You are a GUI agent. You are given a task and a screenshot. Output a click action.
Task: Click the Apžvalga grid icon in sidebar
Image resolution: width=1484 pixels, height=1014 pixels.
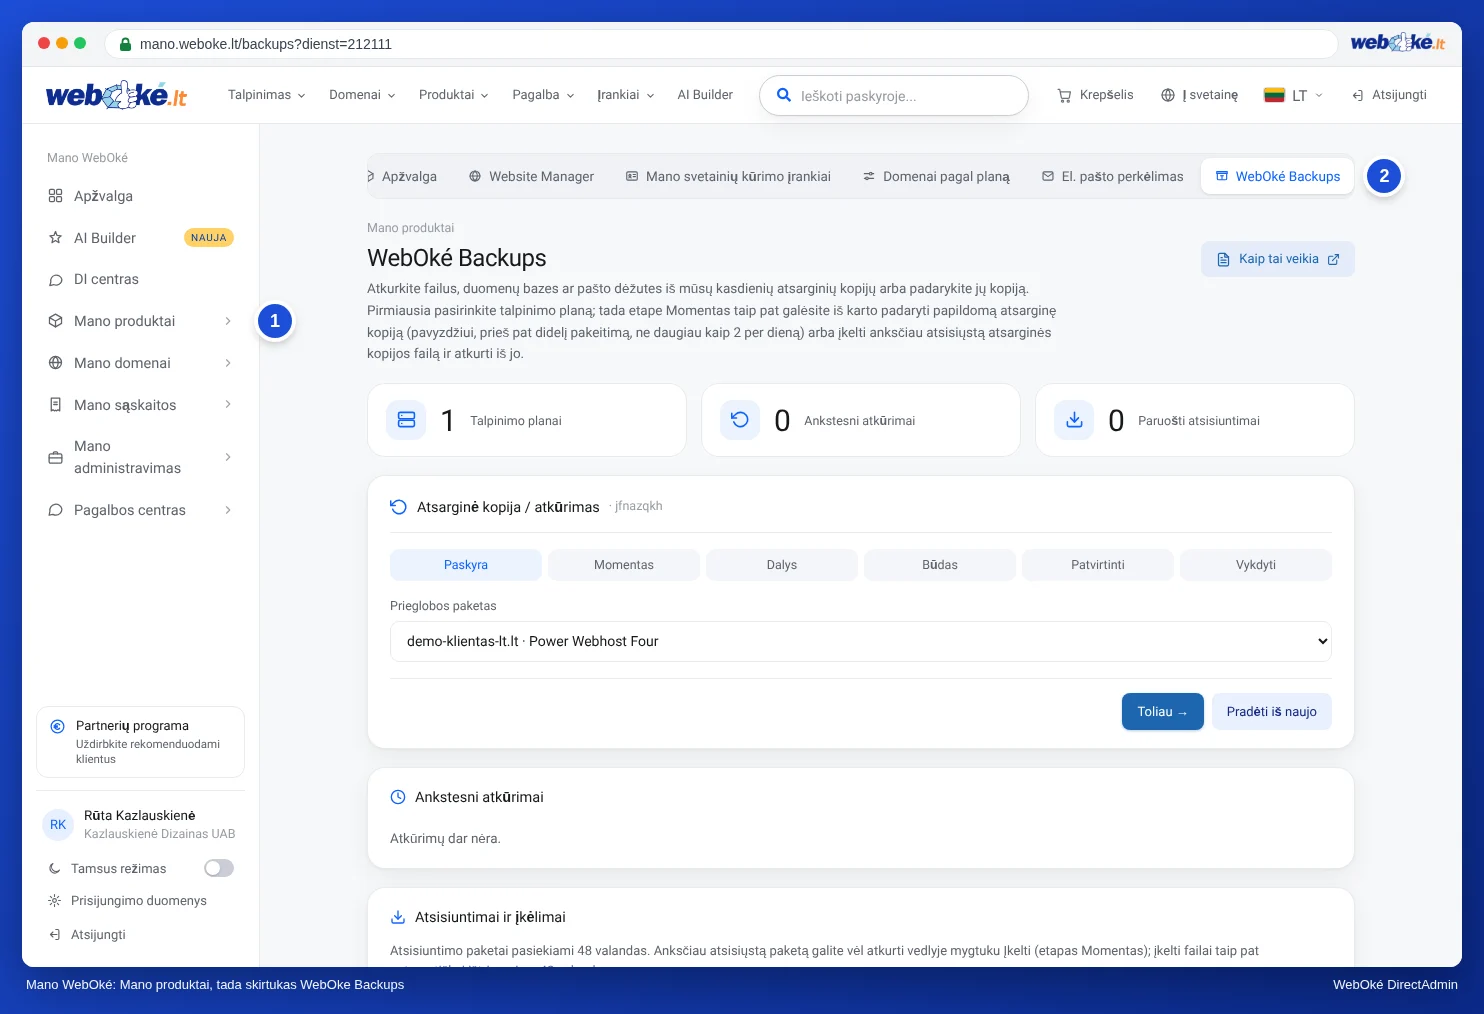point(56,196)
